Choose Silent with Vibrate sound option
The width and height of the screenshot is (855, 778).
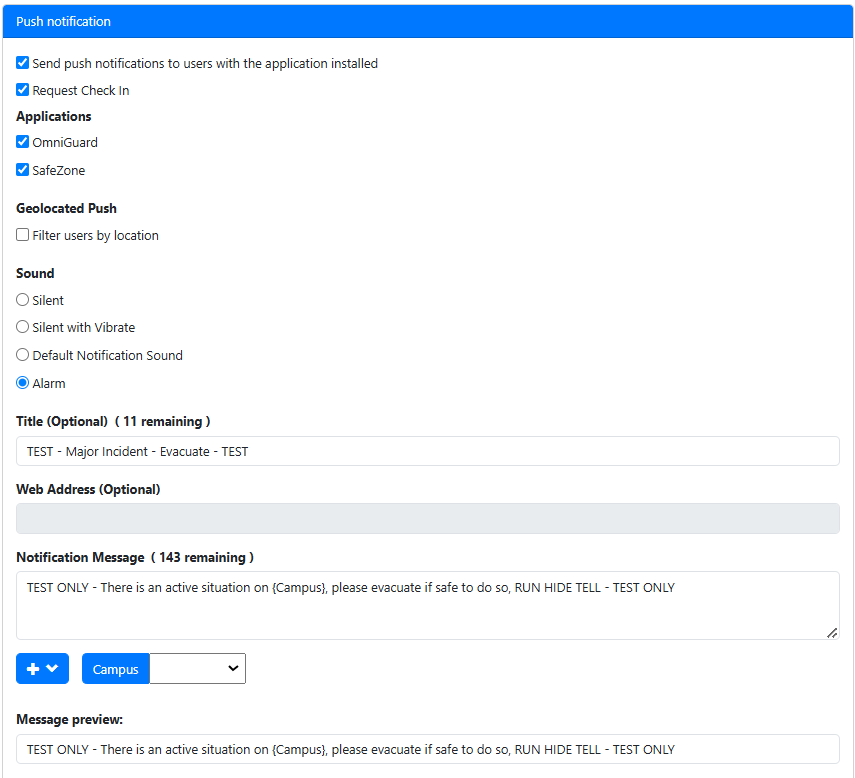click(23, 327)
